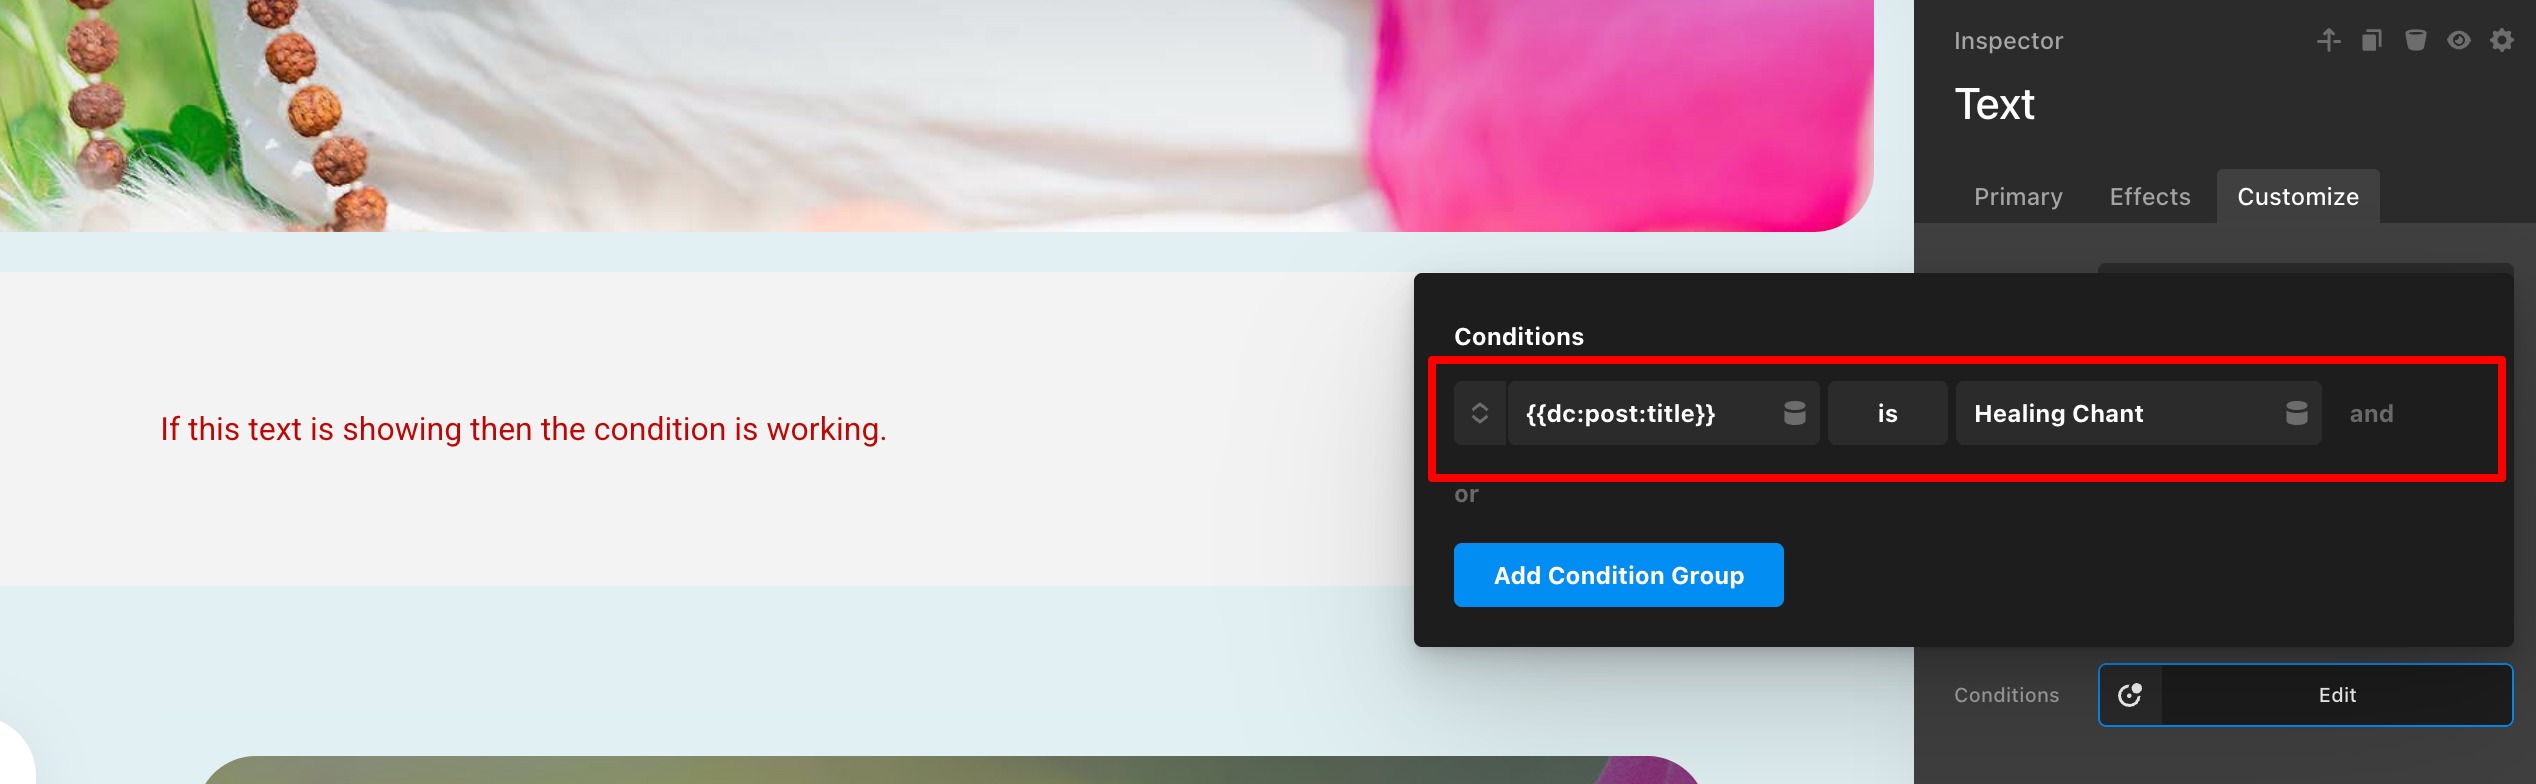
Task: Open the "is" comparison operator dropdown
Action: point(1887,413)
